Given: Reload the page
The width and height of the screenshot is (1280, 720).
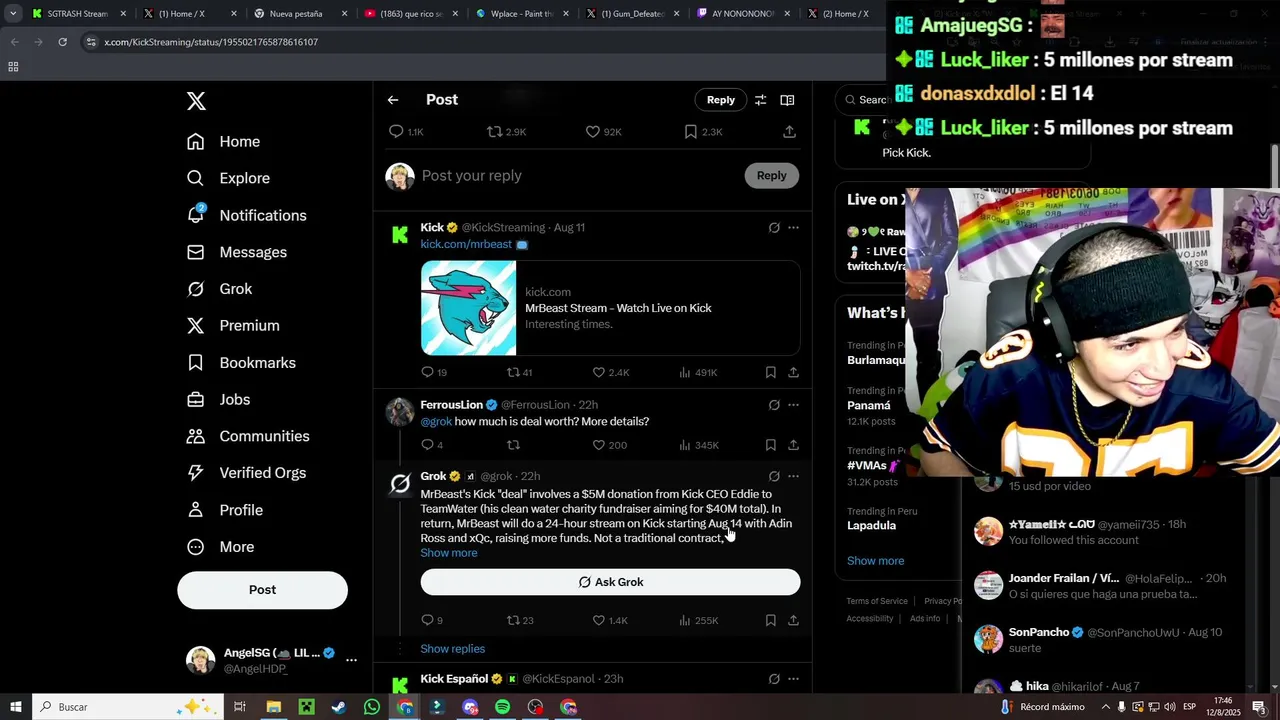Looking at the screenshot, I should coord(62,42).
